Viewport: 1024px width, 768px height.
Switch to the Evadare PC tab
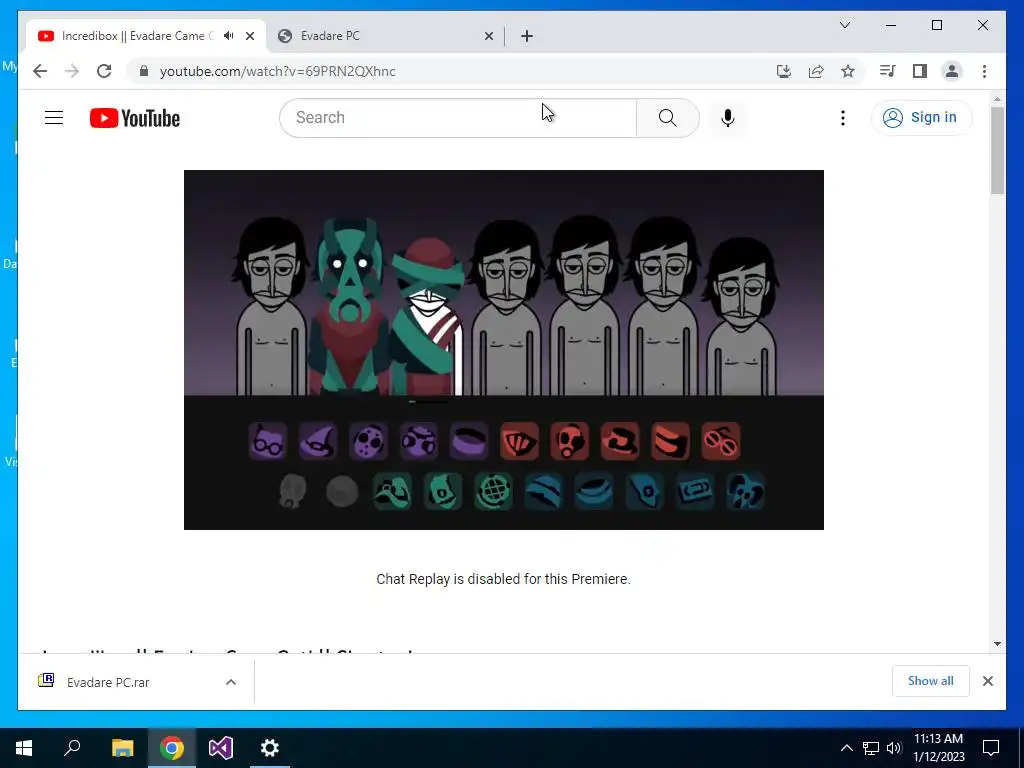(383, 36)
